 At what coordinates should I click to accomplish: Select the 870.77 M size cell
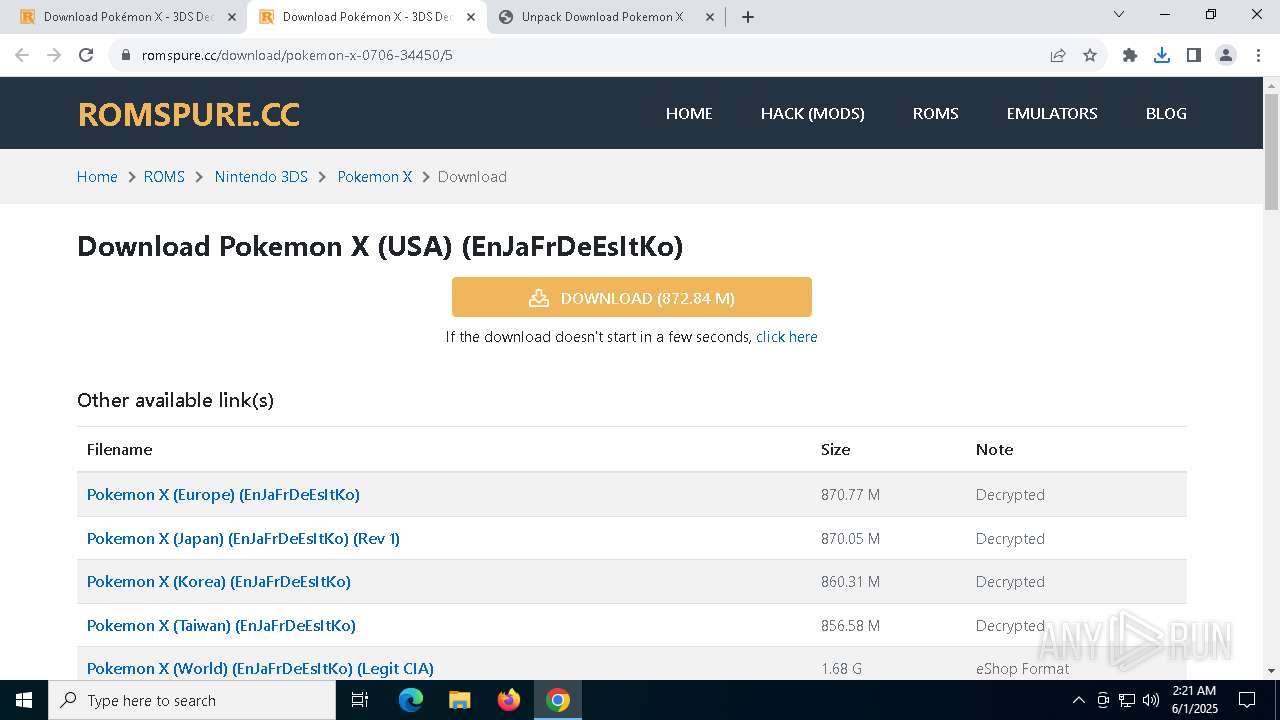(x=850, y=494)
